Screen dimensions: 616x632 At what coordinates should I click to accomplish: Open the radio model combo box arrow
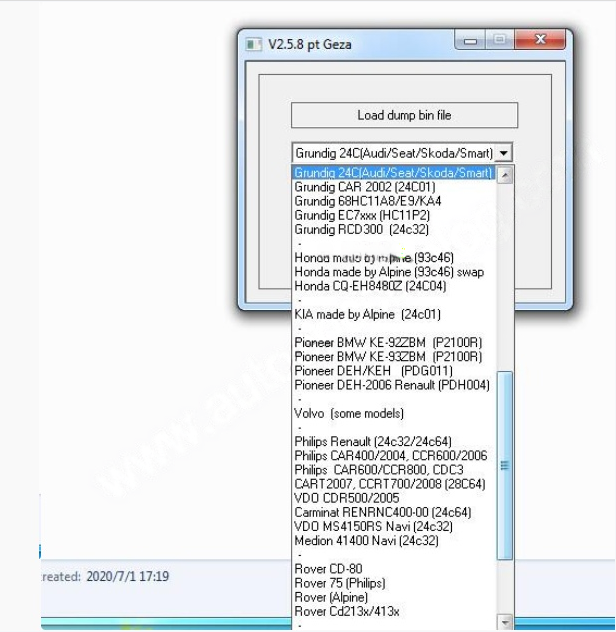coord(504,153)
